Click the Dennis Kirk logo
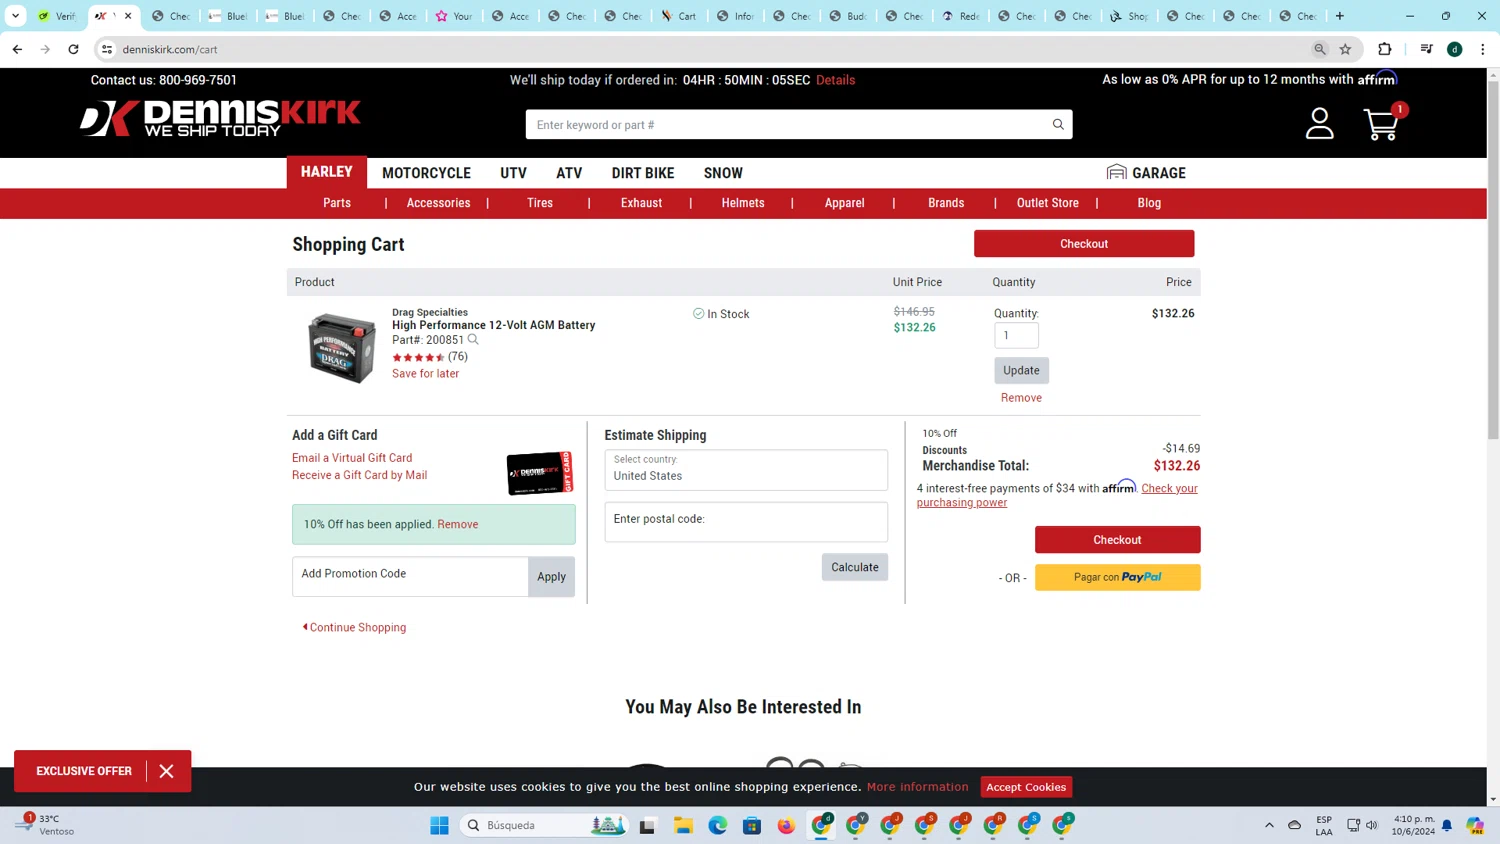Image resolution: width=1500 pixels, height=844 pixels. [220, 118]
